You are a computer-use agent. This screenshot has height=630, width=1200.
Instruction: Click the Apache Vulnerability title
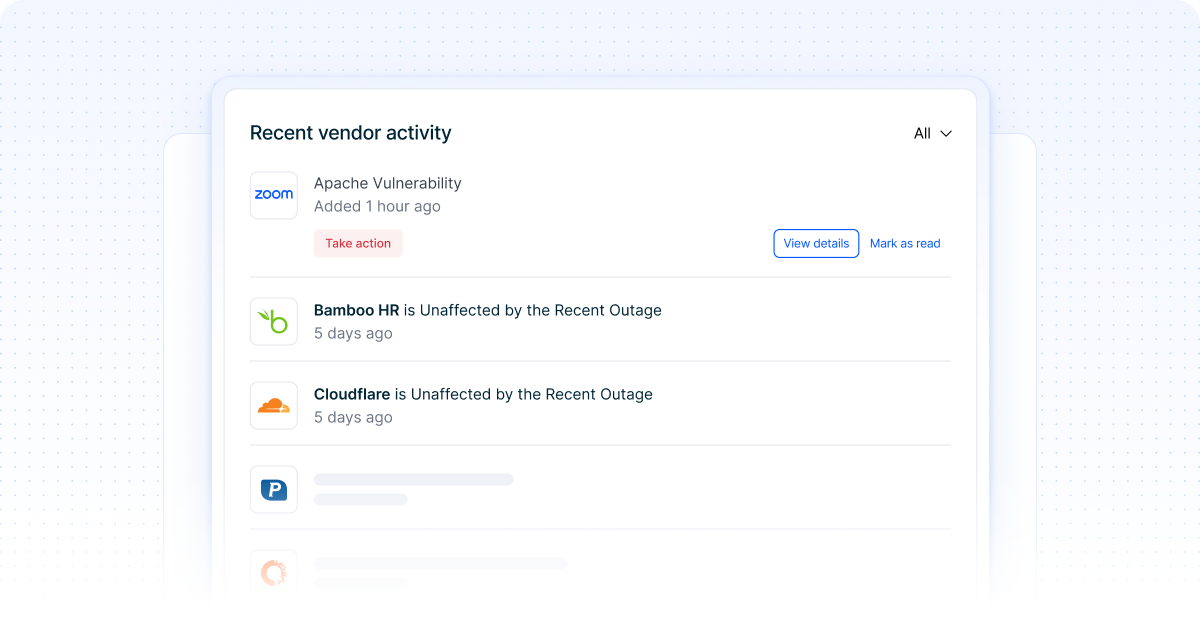pyautogui.click(x=388, y=183)
